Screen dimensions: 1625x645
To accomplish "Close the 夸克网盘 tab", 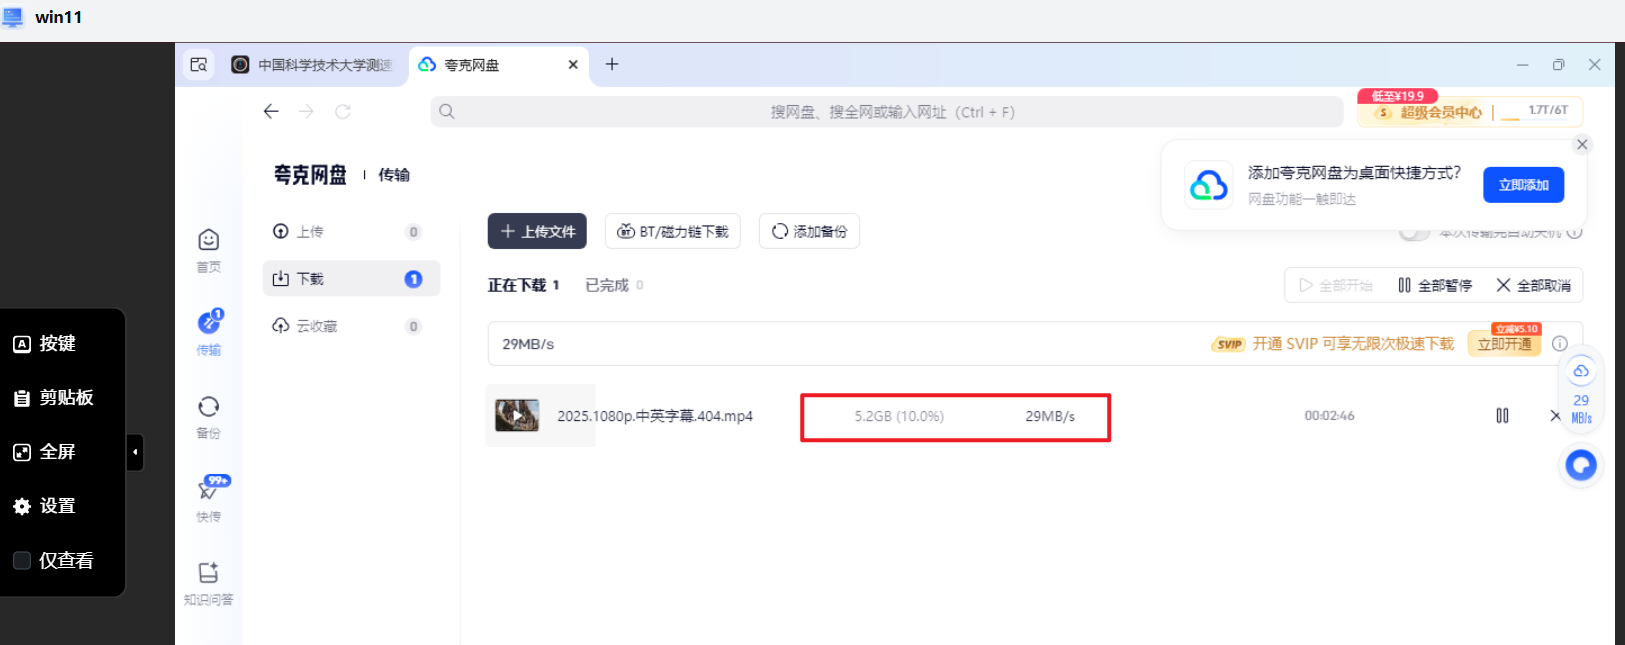I will coord(573,64).
